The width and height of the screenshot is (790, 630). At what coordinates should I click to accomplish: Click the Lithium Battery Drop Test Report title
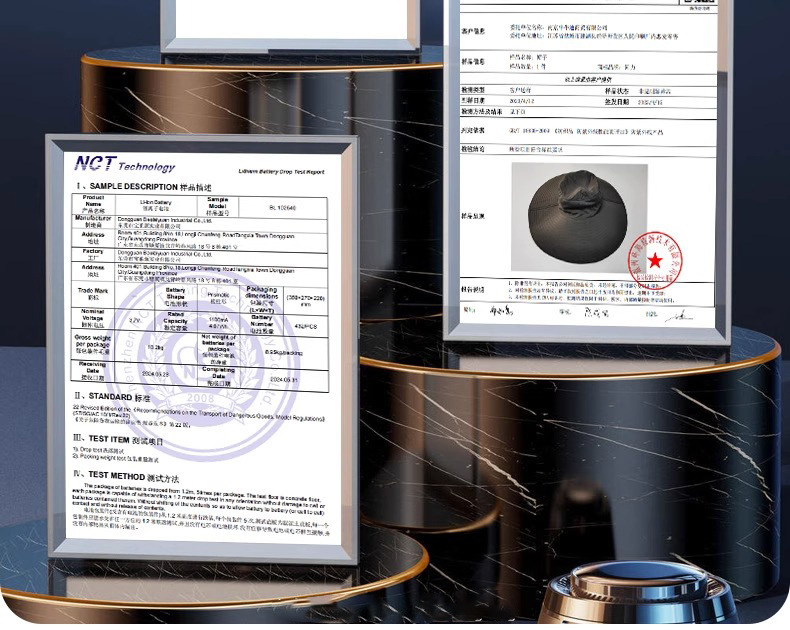point(281,172)
